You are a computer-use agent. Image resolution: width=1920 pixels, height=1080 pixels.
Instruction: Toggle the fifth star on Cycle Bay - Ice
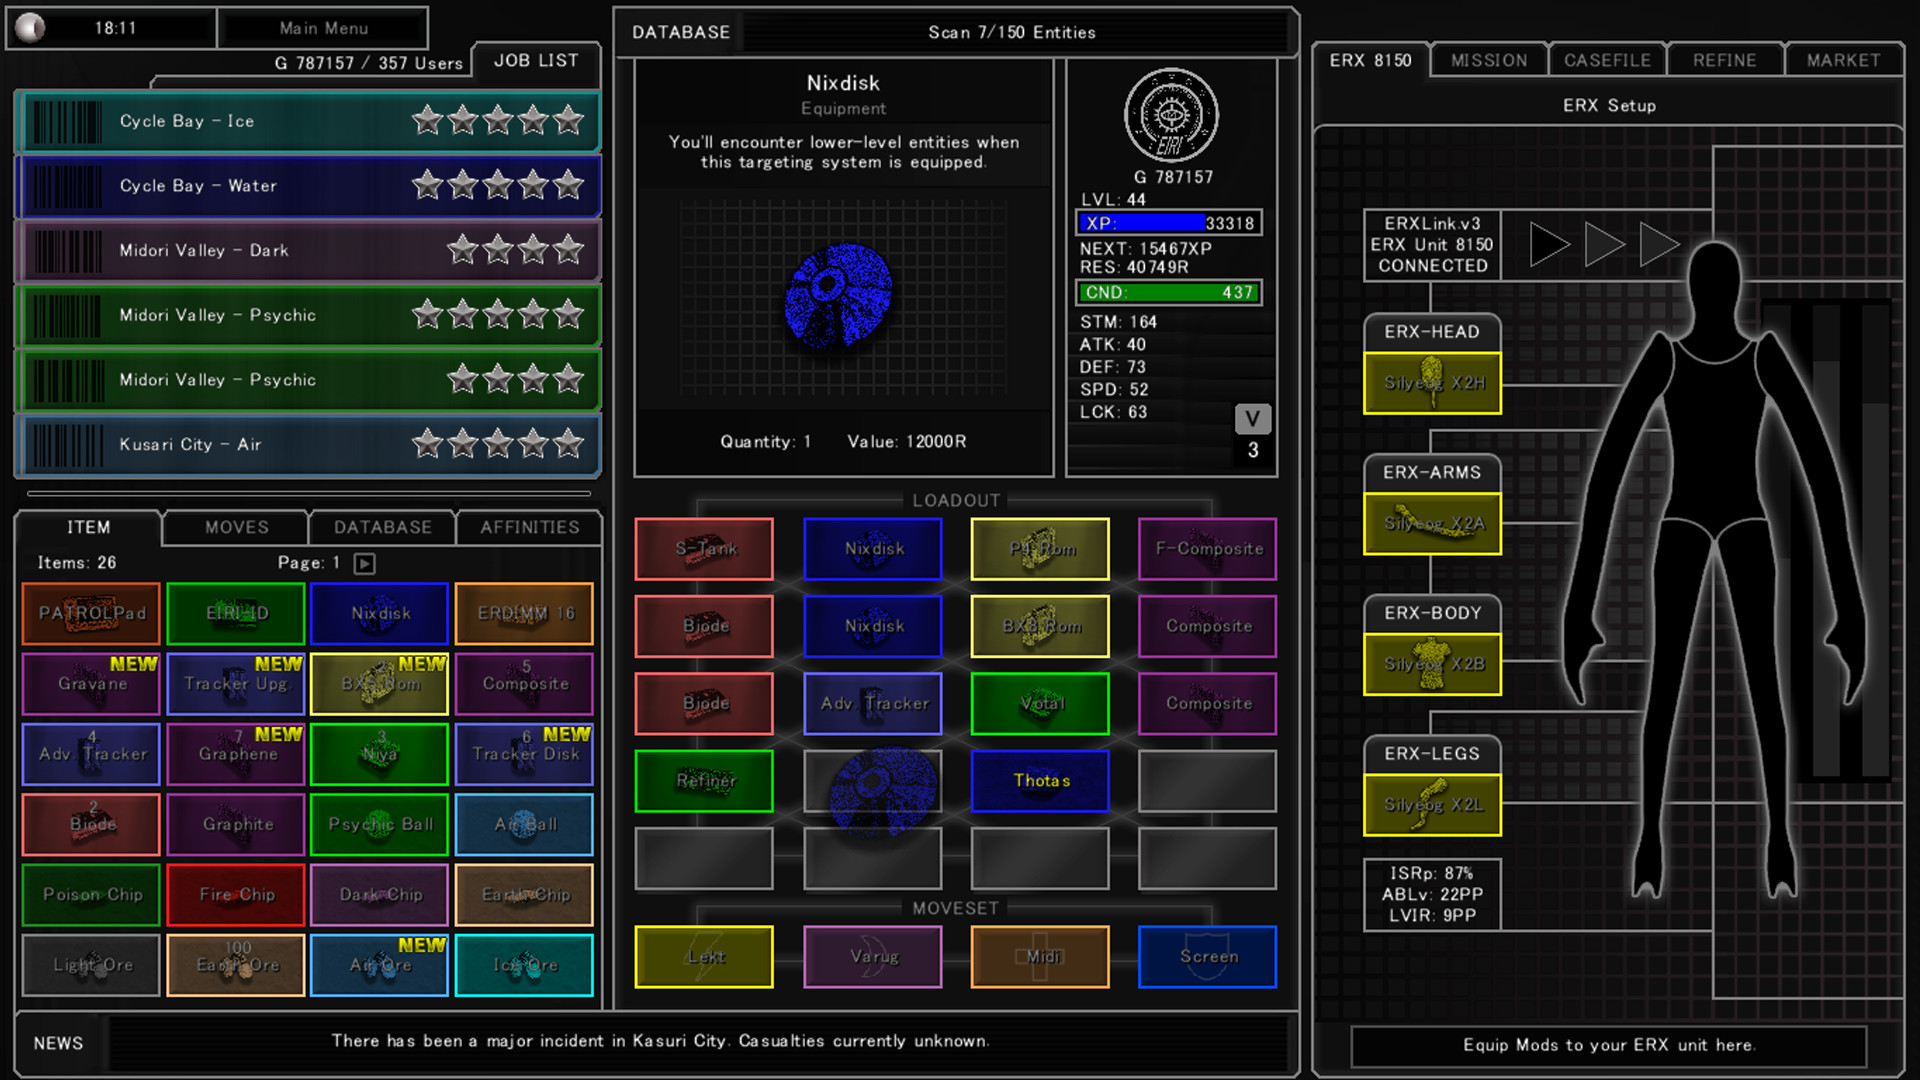point(568,120)
